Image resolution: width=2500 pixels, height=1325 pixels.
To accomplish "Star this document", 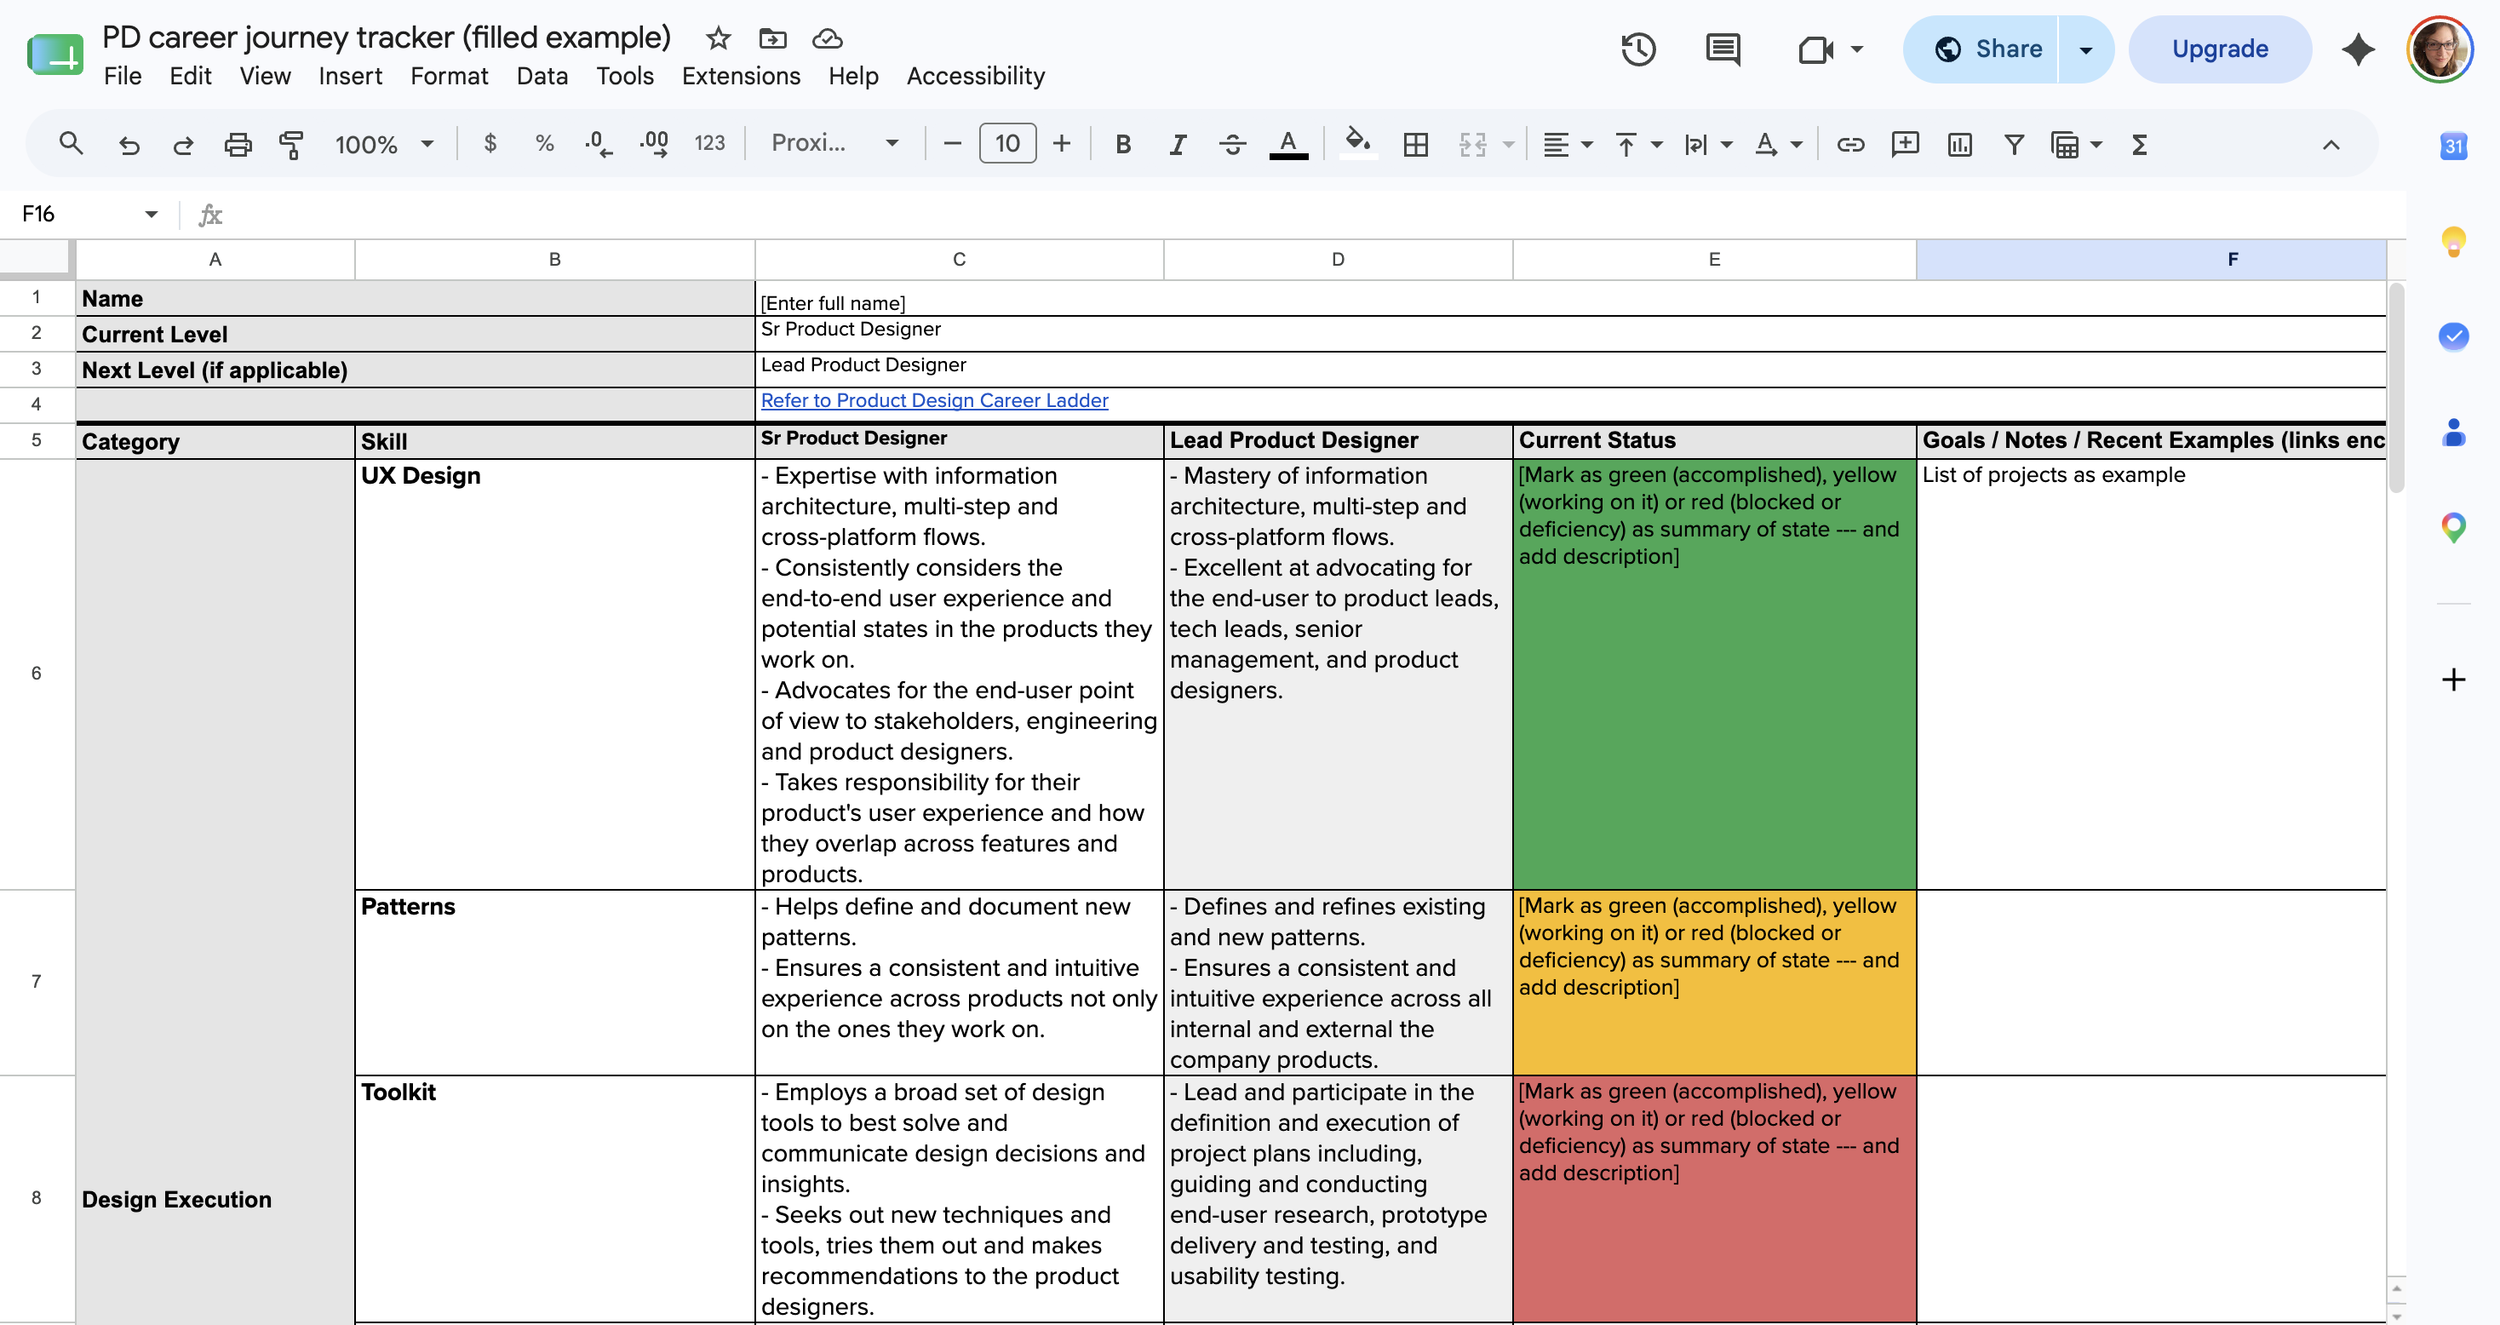I will pos(718,39).
